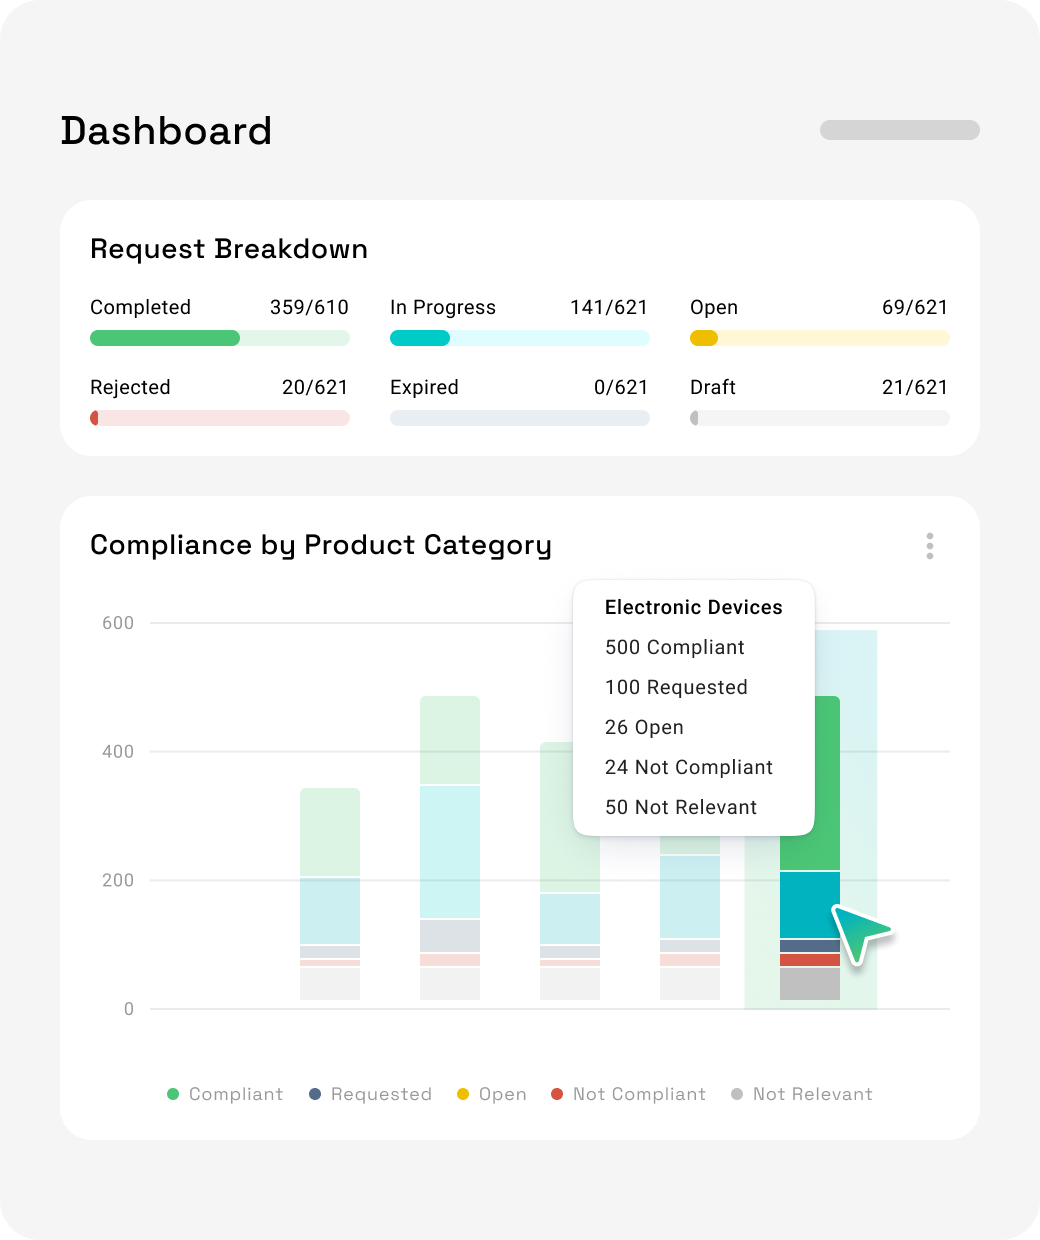Select the Draft requests progress bar

tap(820, 418)
